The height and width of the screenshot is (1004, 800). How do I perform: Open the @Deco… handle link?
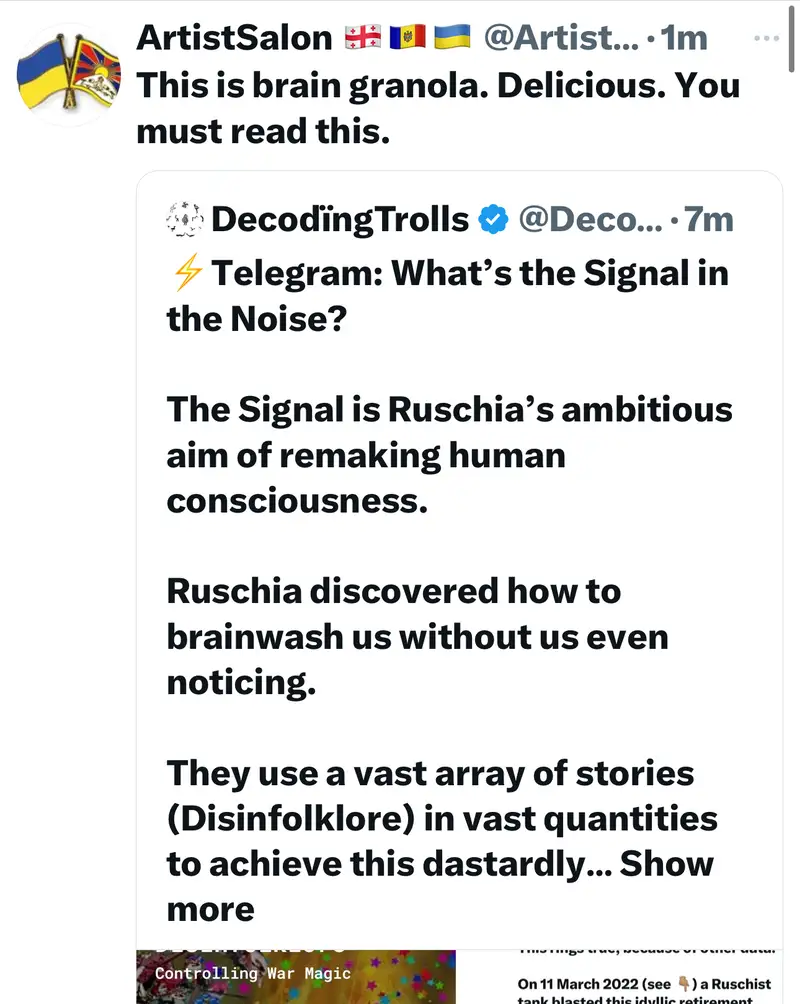coord(590,219)
